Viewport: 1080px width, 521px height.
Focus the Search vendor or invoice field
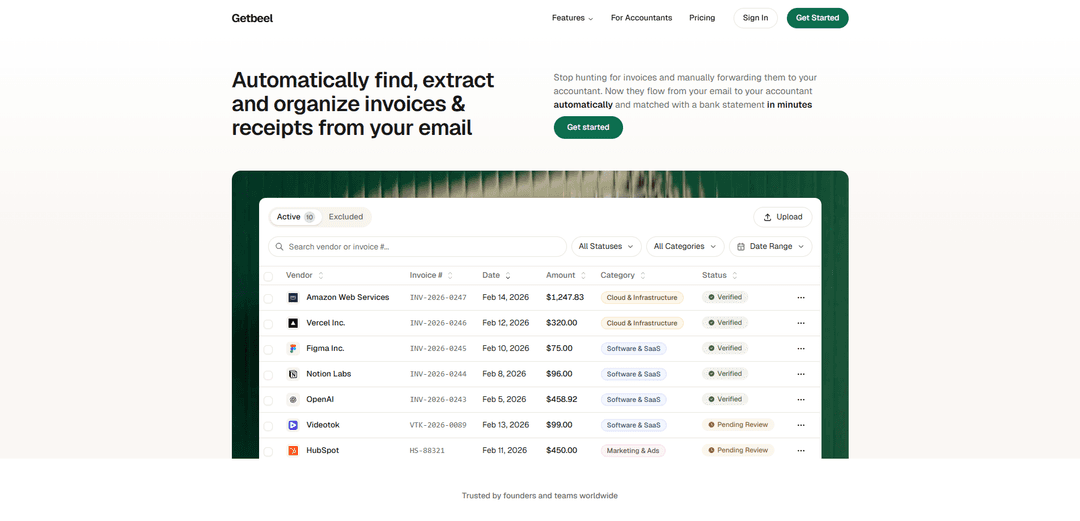420,246
